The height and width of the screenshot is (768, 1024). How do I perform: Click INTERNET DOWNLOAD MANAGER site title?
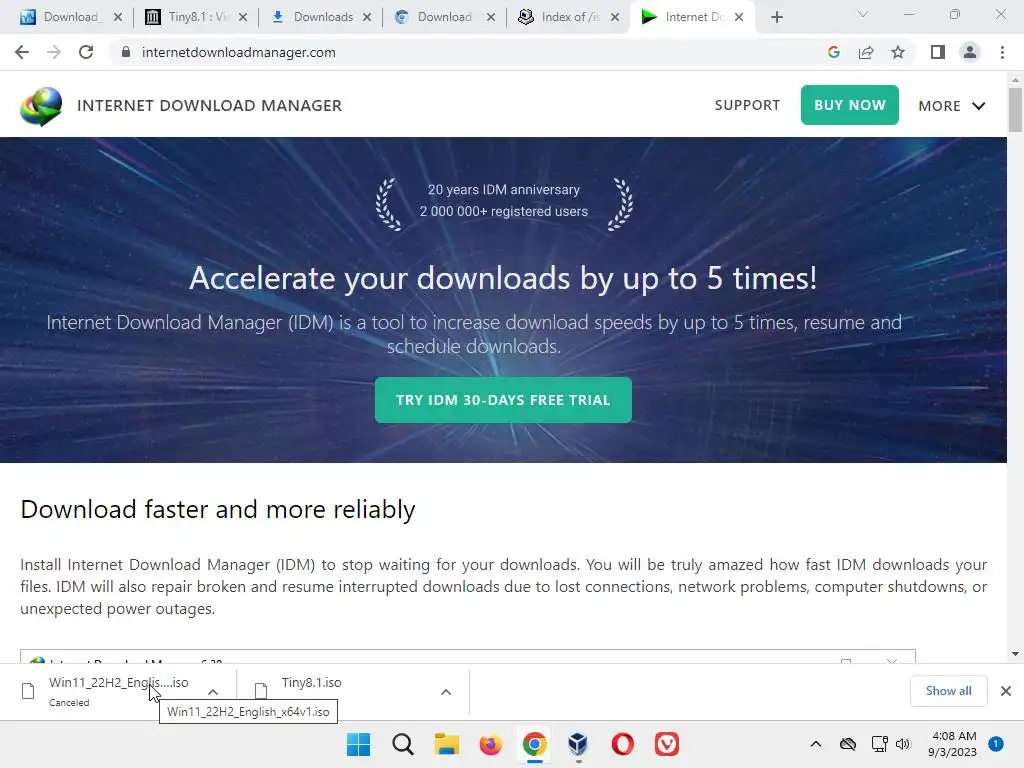click(210, 105)
